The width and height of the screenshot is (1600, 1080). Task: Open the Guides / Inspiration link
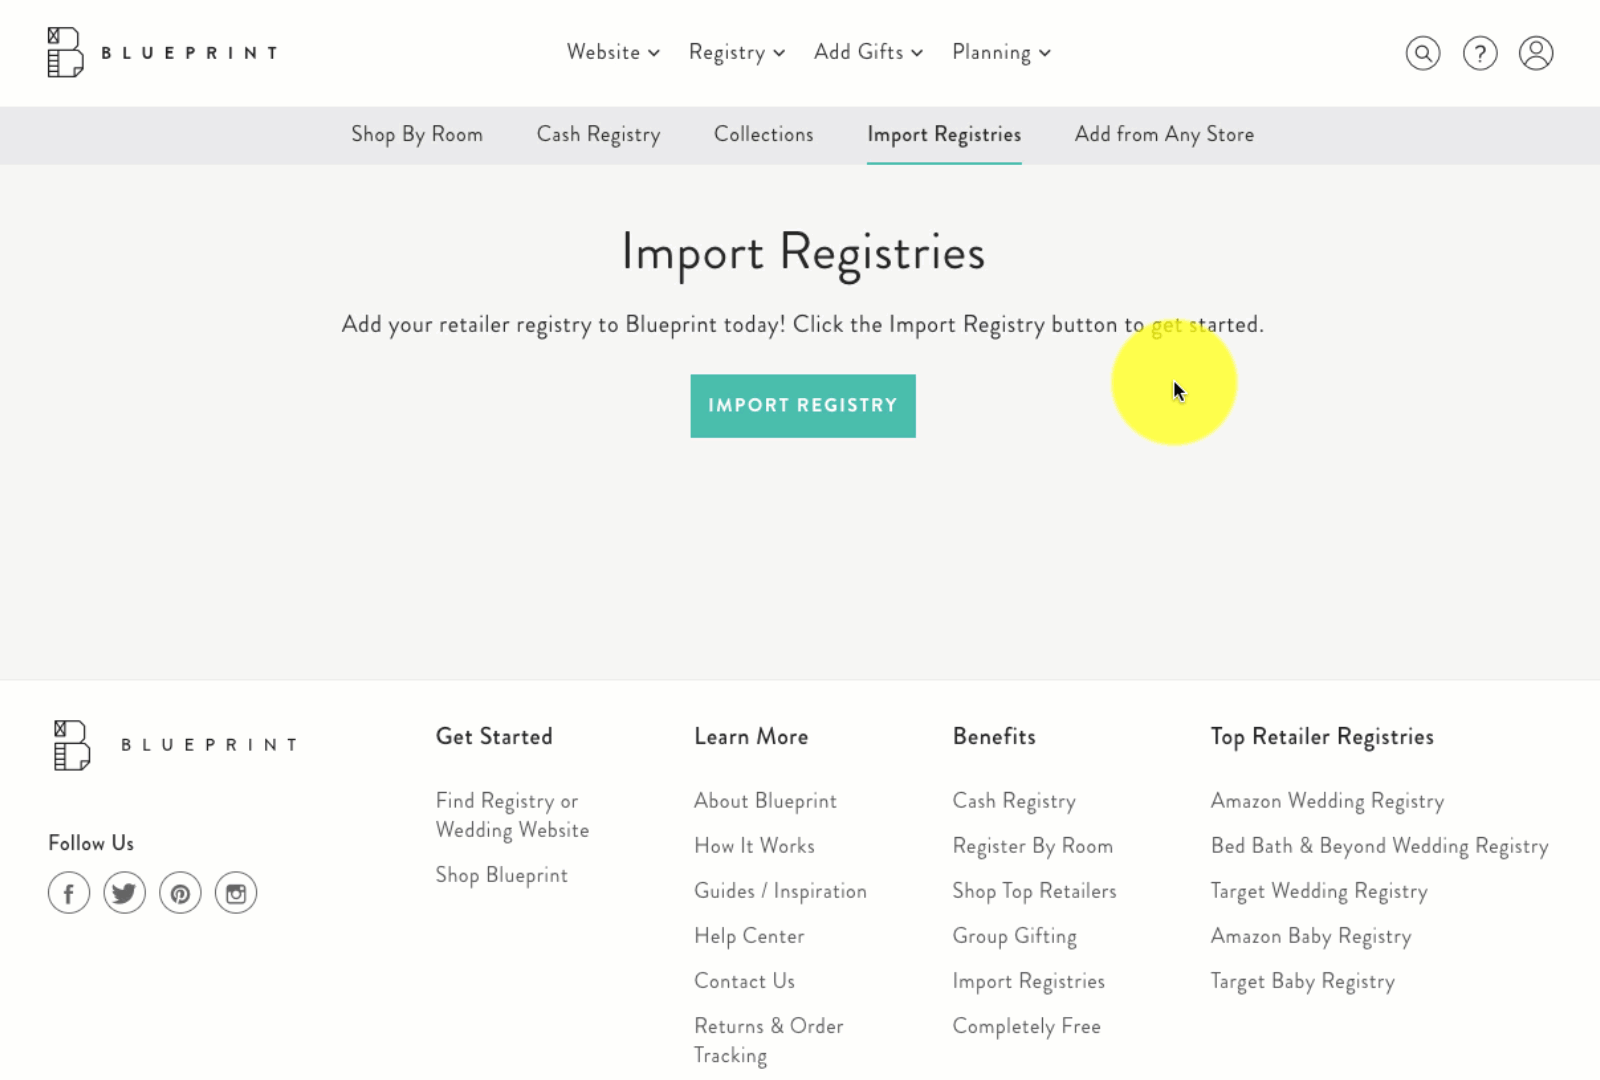click(780, 891)
